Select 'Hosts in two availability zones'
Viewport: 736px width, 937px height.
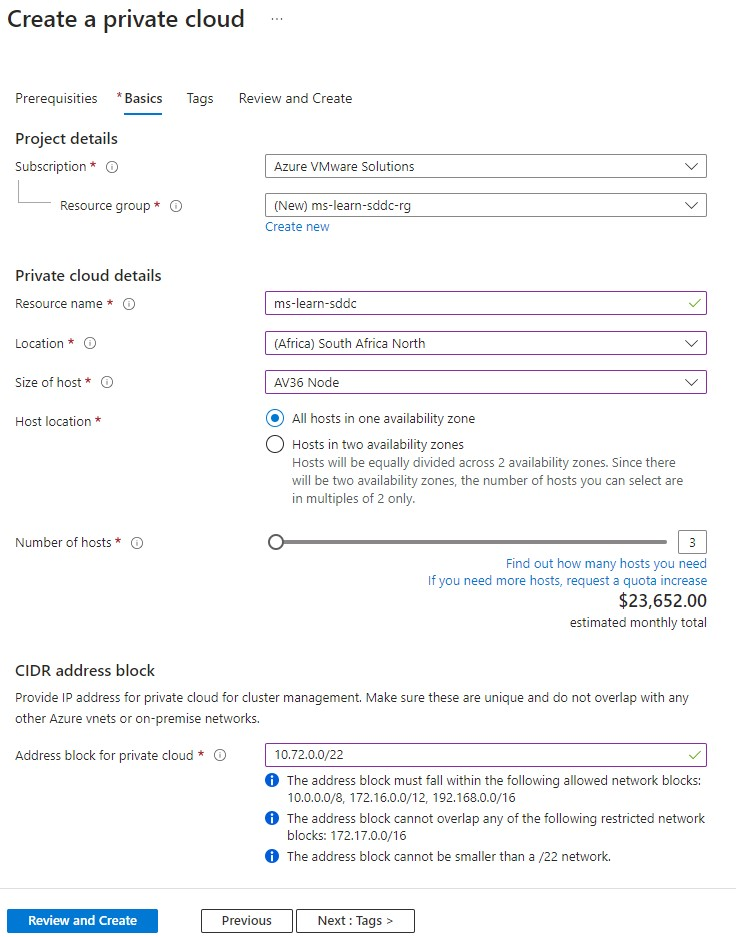click(x=274, y=444)
